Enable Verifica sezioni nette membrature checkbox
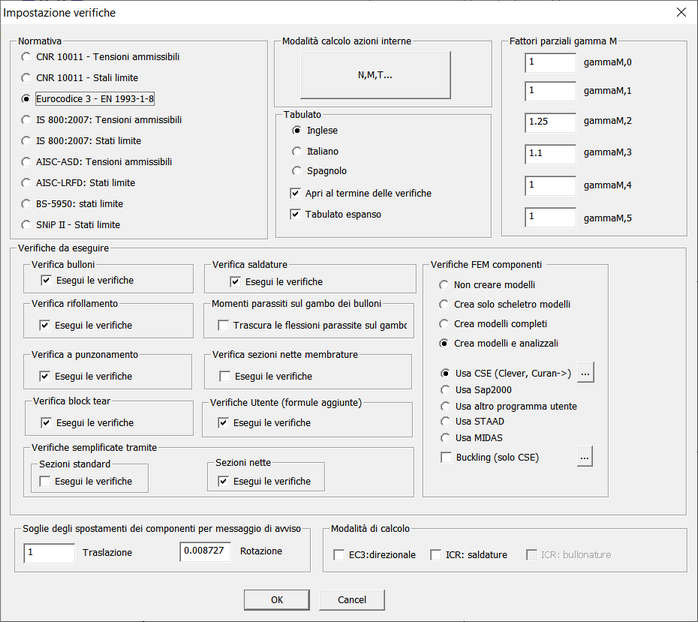 coord(225,376)
